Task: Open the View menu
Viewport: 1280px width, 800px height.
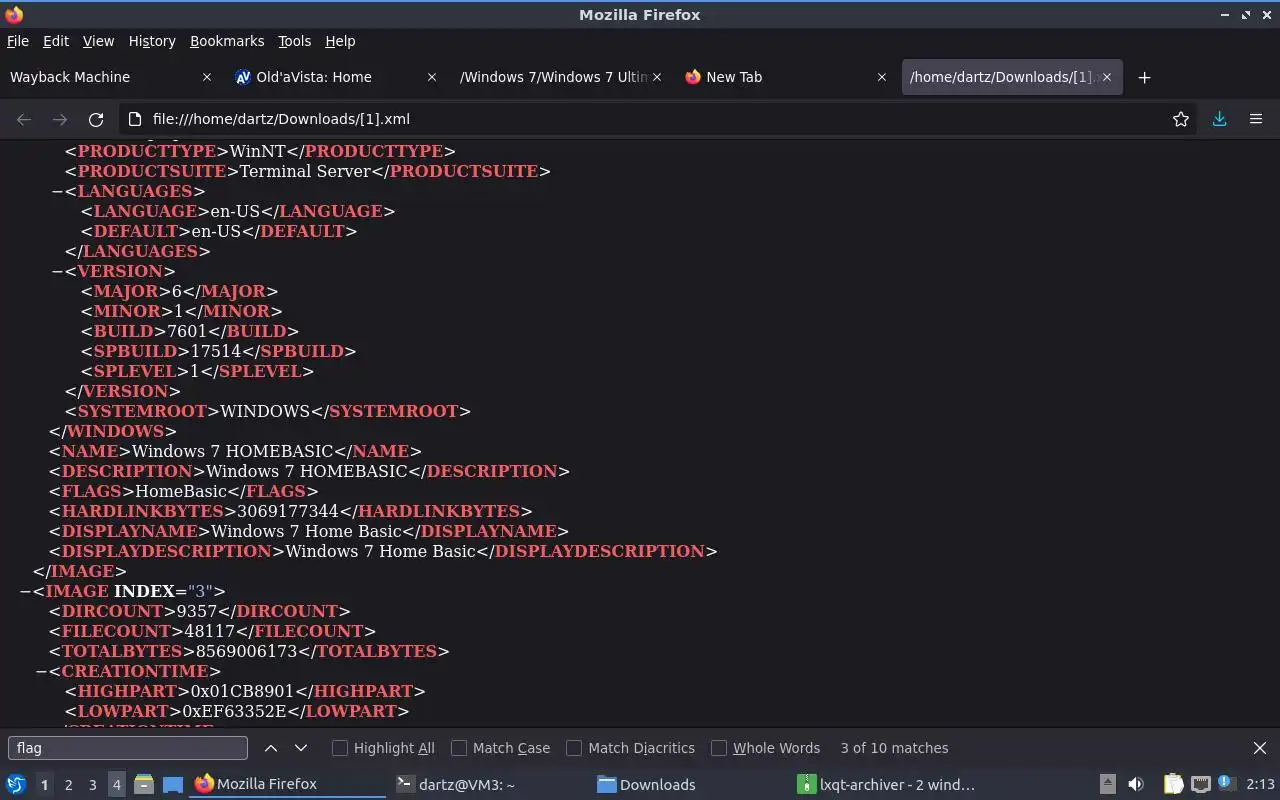Action: [98, 41]
